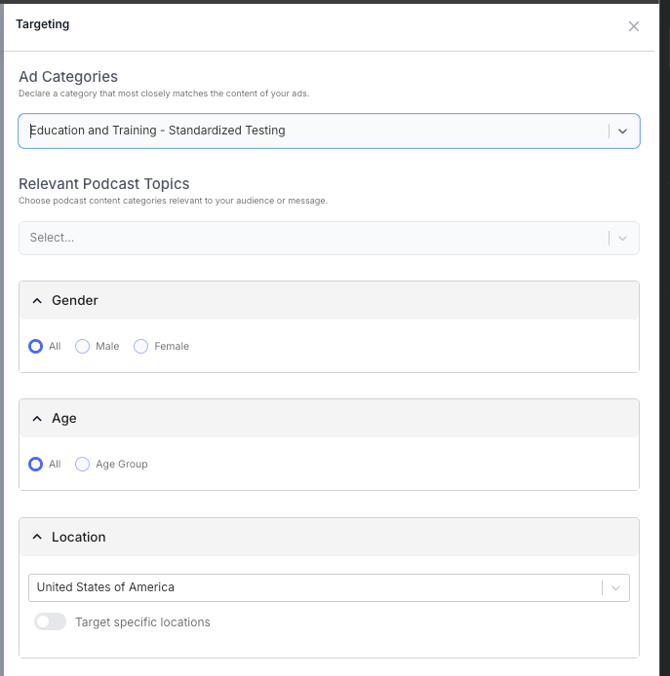Viewport: 670px width, 676px height.
Task: Select the Female gender option
Action: (x=141, y=346)
